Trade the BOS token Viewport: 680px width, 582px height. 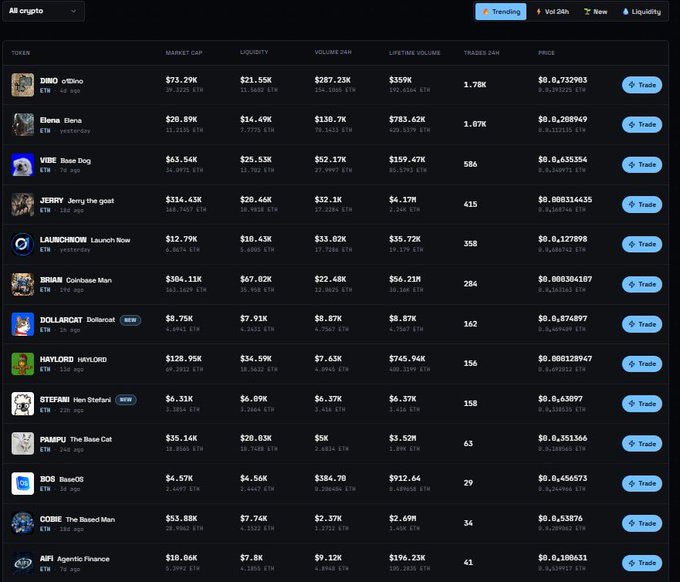[x=642, y=484]
